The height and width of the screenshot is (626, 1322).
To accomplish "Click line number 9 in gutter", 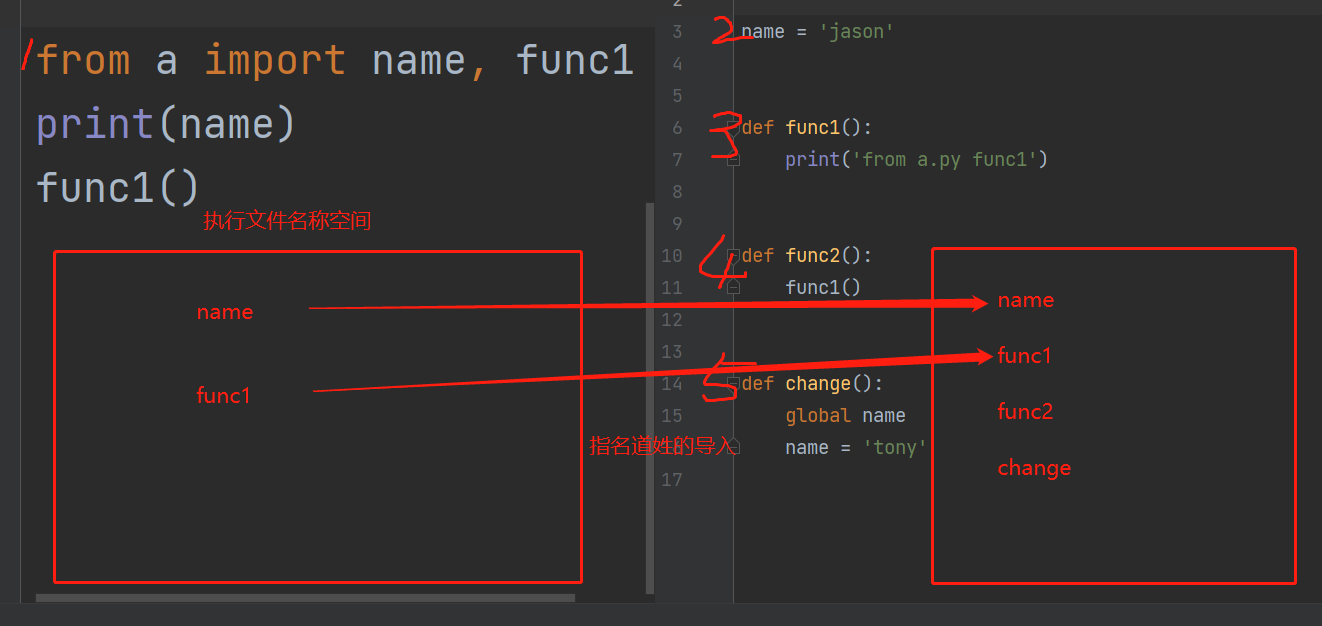I will pos(677,223).
